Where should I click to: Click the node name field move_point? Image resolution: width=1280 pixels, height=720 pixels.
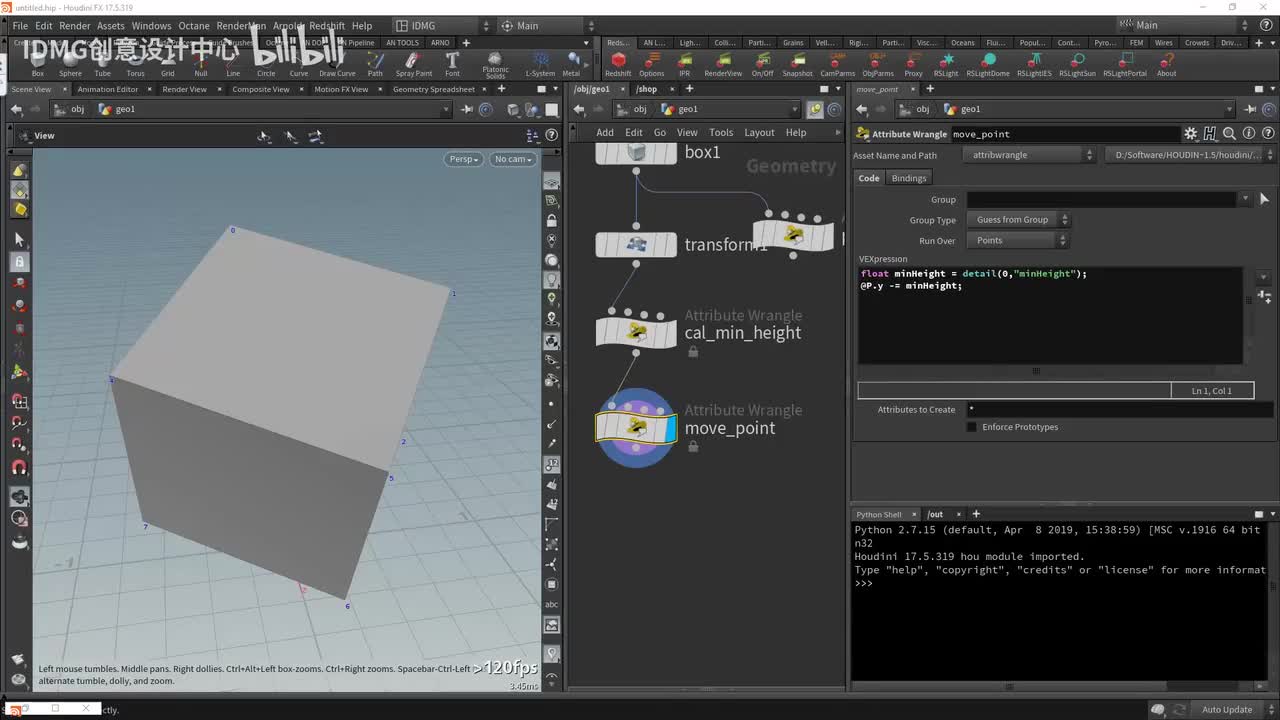click(1065, 134)
